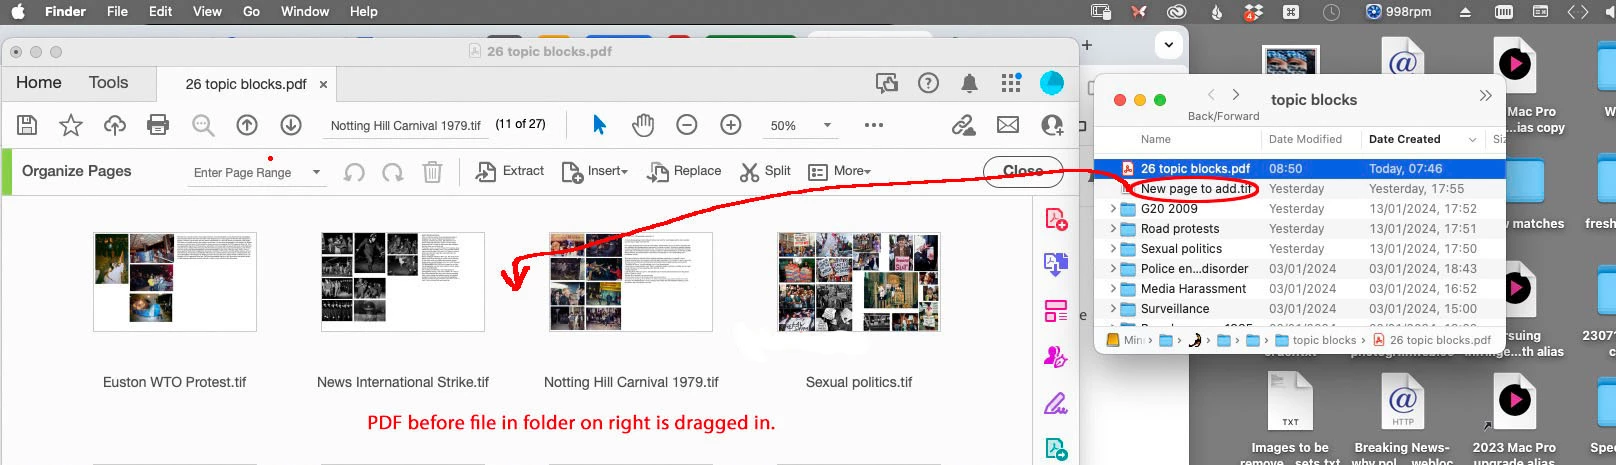Expand the Sexual politics folder in Finder
The height and width of the screenshot is (465, 1616).
[x=1113, y=249]
